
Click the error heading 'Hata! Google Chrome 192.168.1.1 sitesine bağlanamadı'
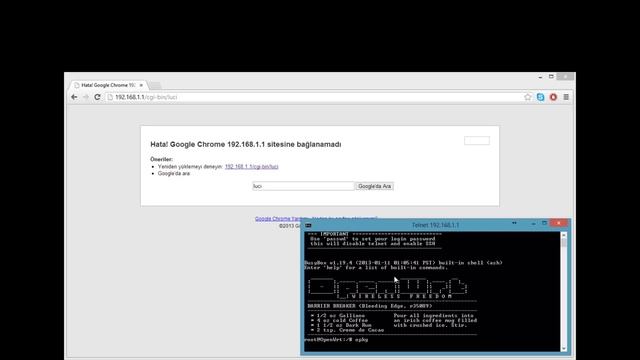[x=246, y=144]
